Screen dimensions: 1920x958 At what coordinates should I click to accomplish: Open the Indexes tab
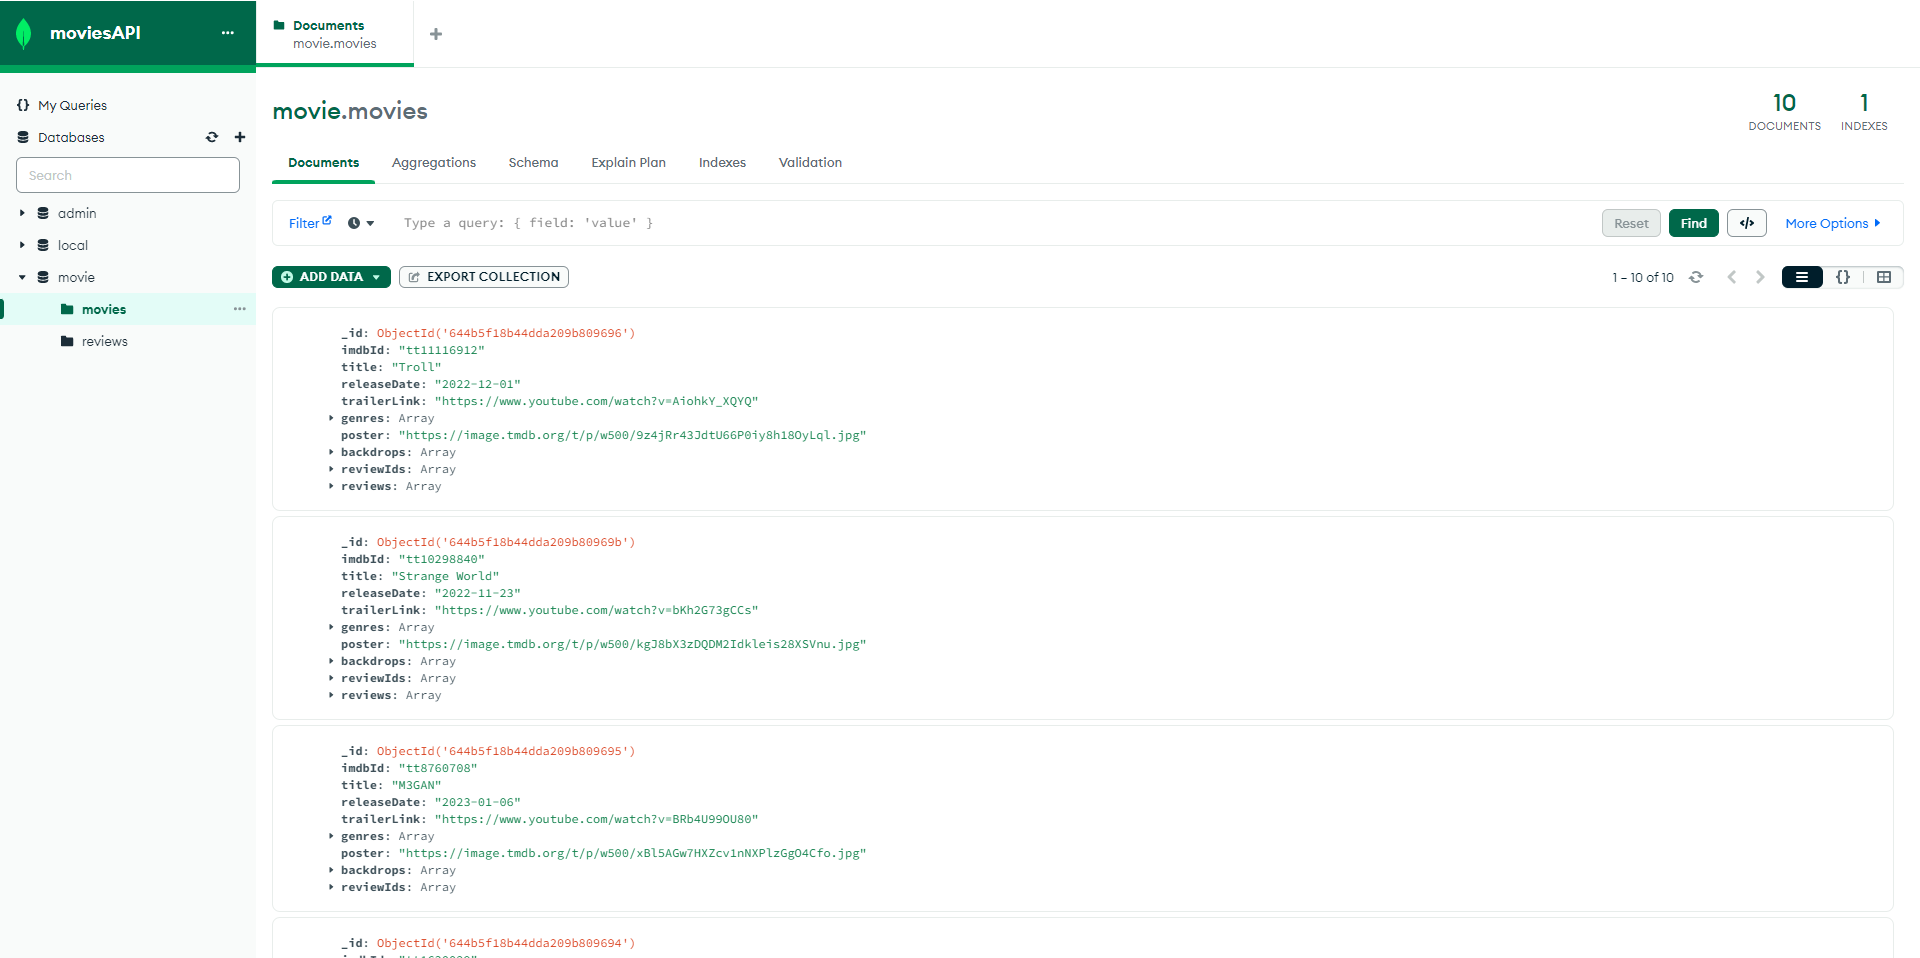(722, 162)
